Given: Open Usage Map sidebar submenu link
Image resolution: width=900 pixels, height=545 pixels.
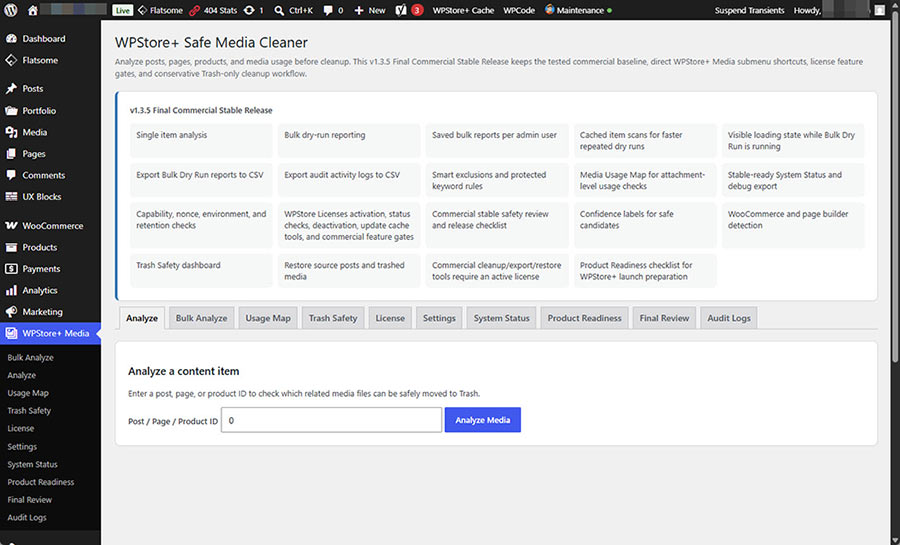Looking at the screenshot, I should pos(28,393).
